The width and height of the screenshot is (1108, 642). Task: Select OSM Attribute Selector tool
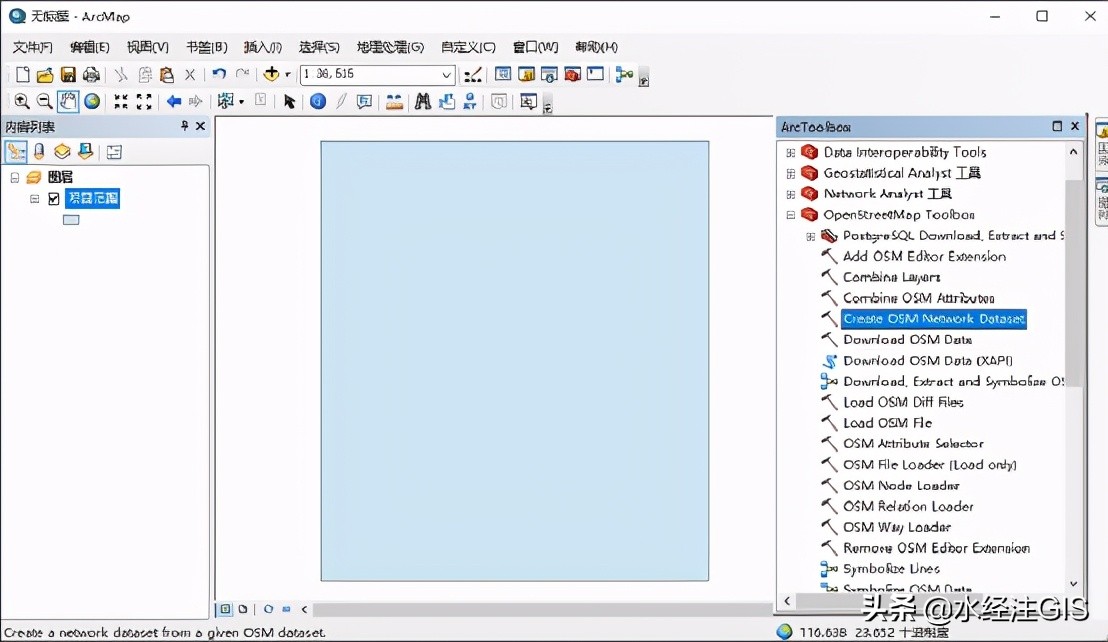point(913,444)
